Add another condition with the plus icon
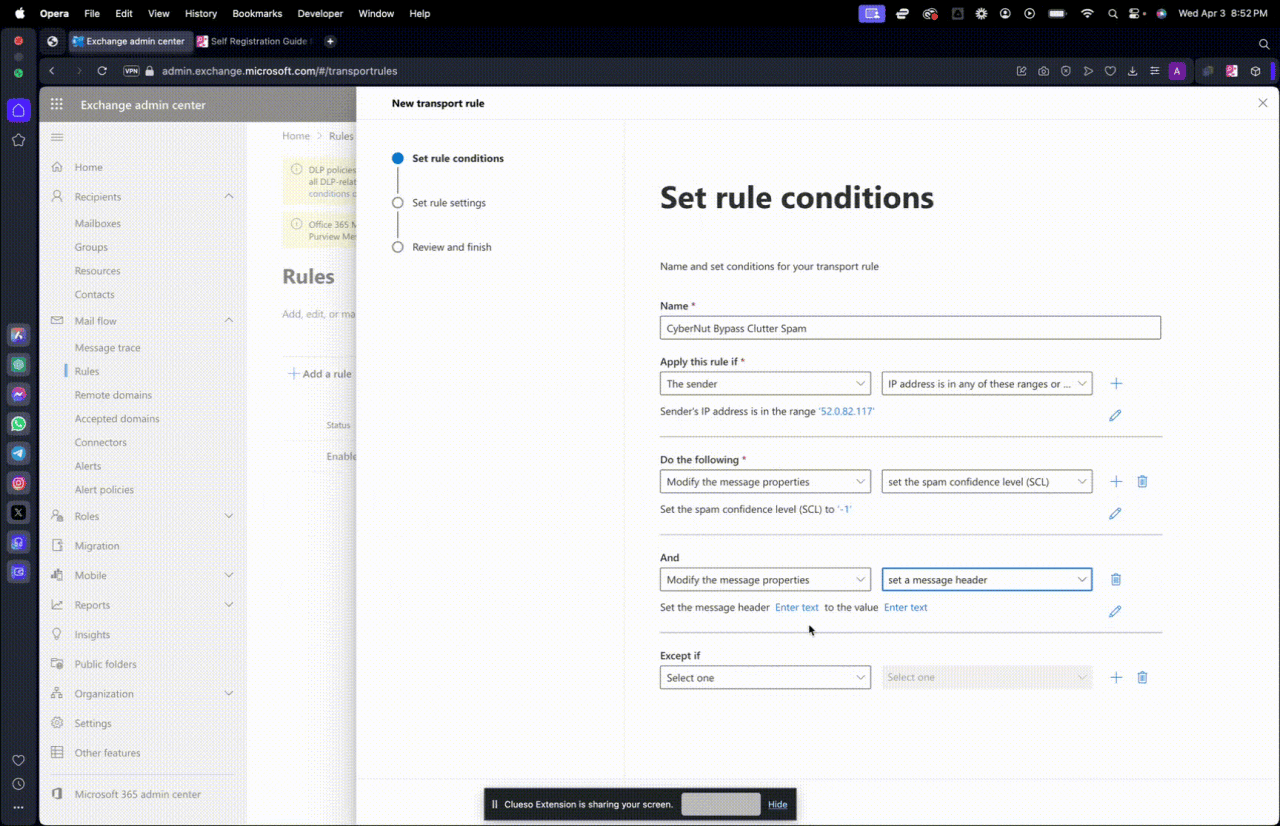 point(1116,384)
